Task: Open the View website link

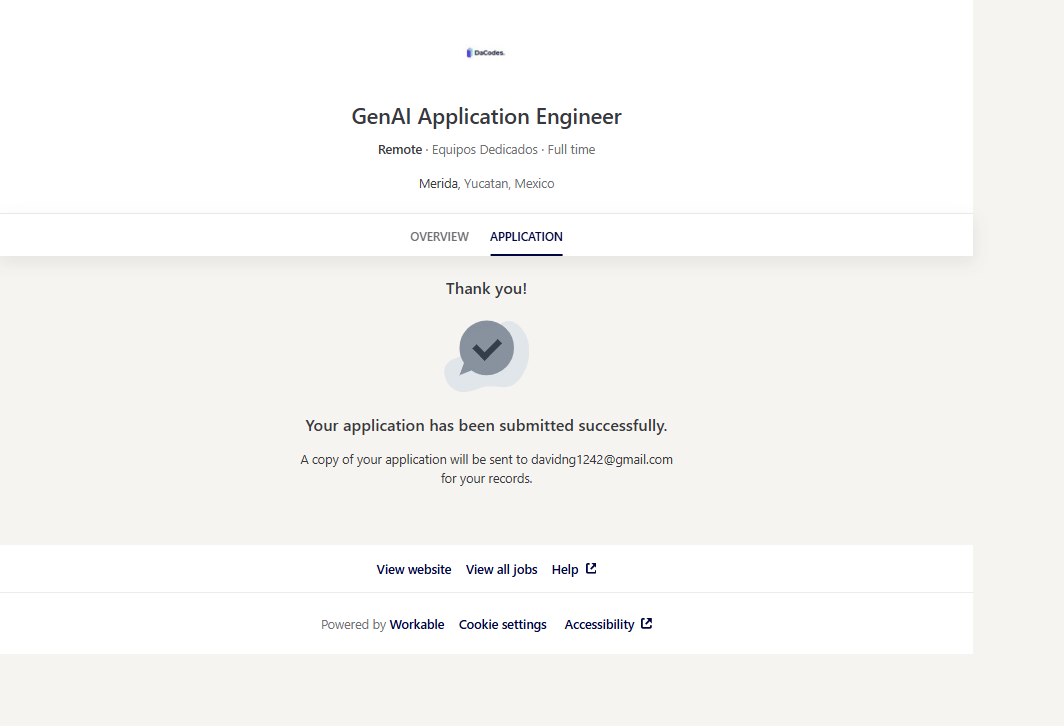Action: coord(414,570)
